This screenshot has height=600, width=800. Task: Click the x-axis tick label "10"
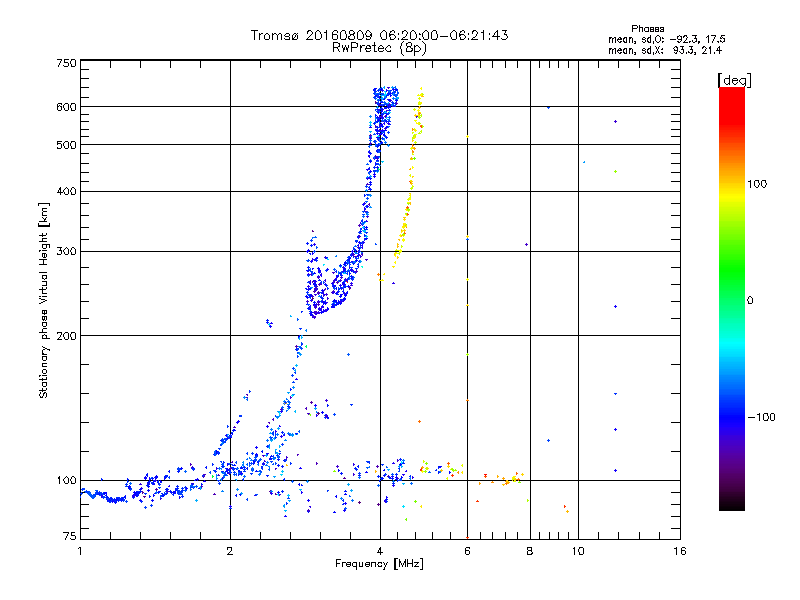[x=578, y=551]
